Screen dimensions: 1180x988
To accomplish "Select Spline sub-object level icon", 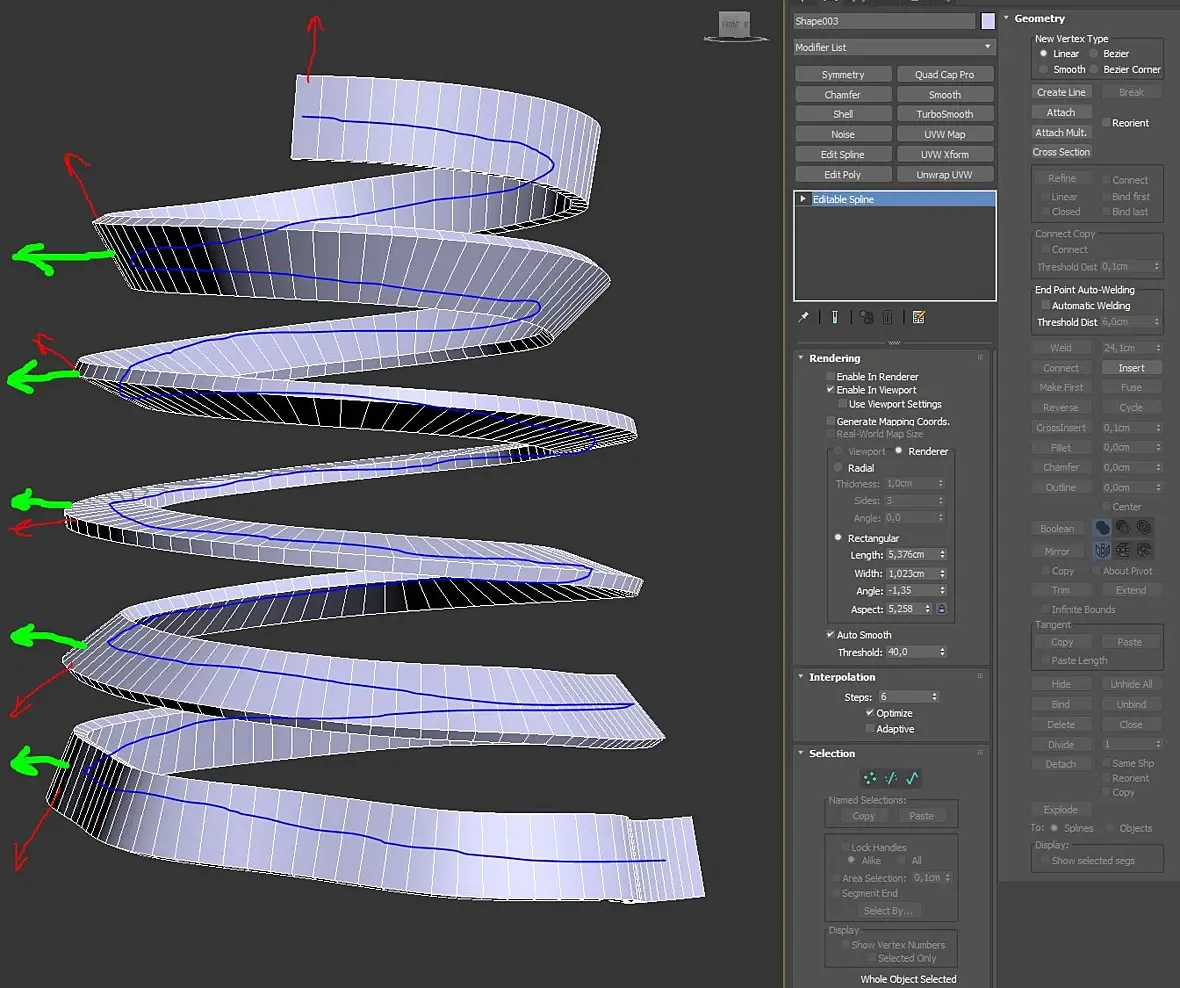I will click(911, 778).
